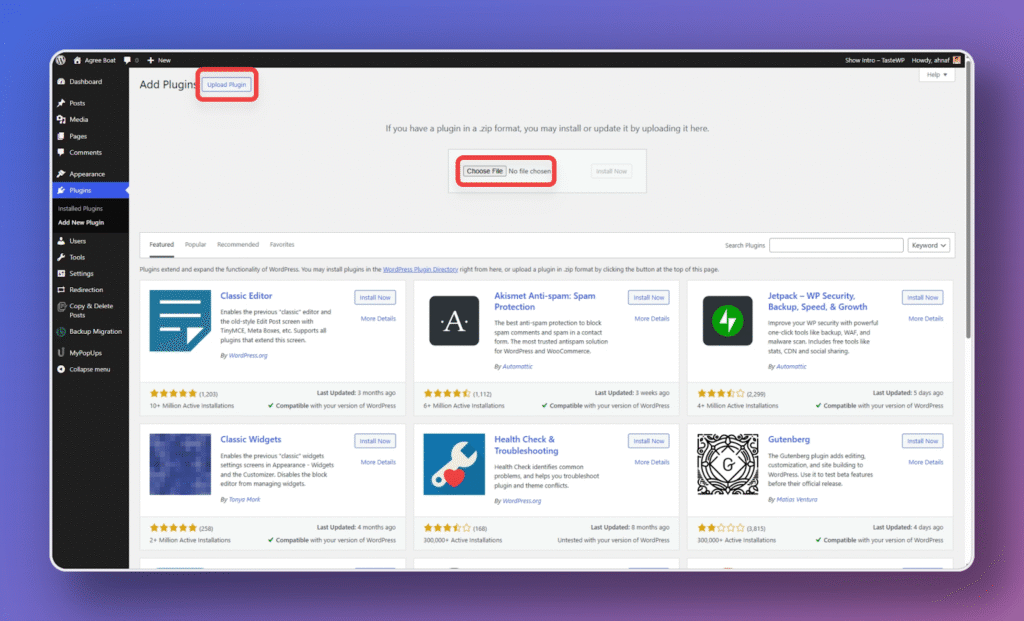The image size is (1024, 621).
Task: Open Posts pin icon in sidebar
Action: tap(61, 103)
